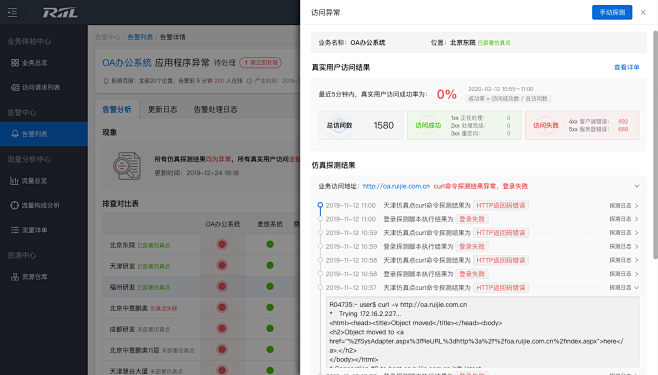
Task: Open 业务总览 in sidebar
Action: pyautogui.click(x=29, y=62)
